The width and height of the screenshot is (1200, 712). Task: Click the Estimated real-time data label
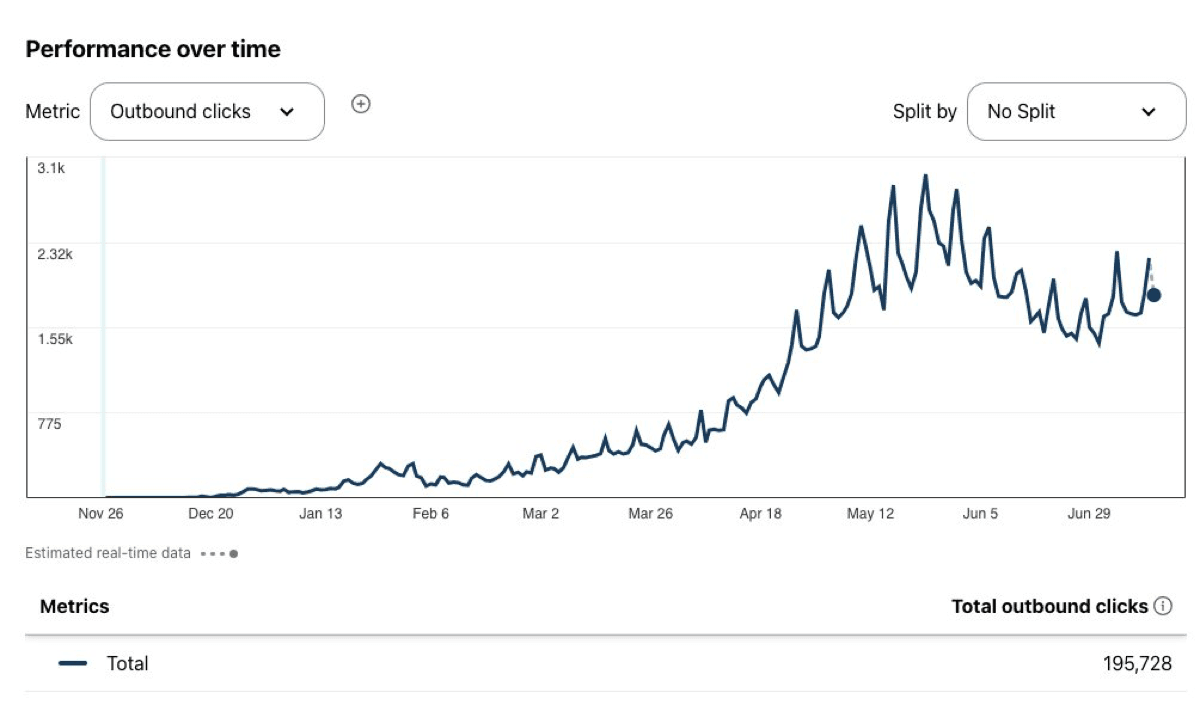pos(107,553)
